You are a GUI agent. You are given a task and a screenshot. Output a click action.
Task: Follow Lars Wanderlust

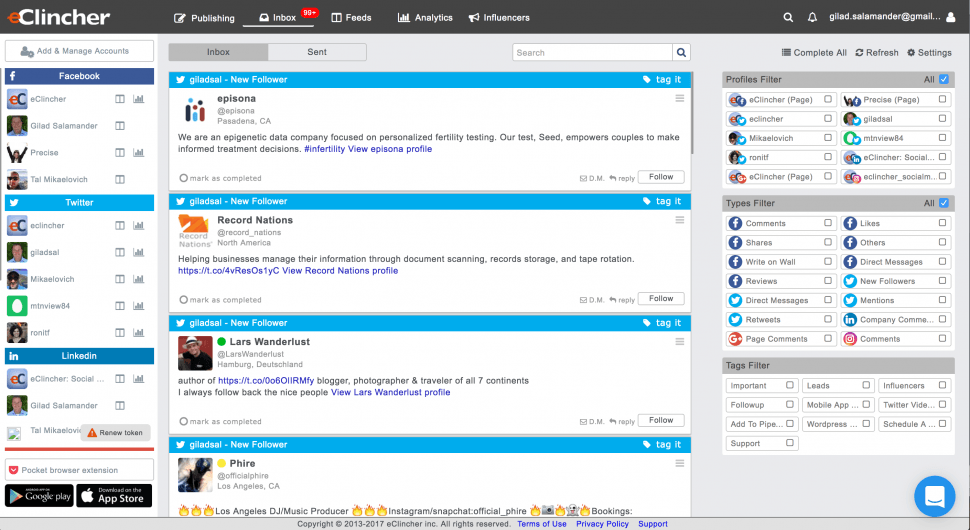pos(661,420)
